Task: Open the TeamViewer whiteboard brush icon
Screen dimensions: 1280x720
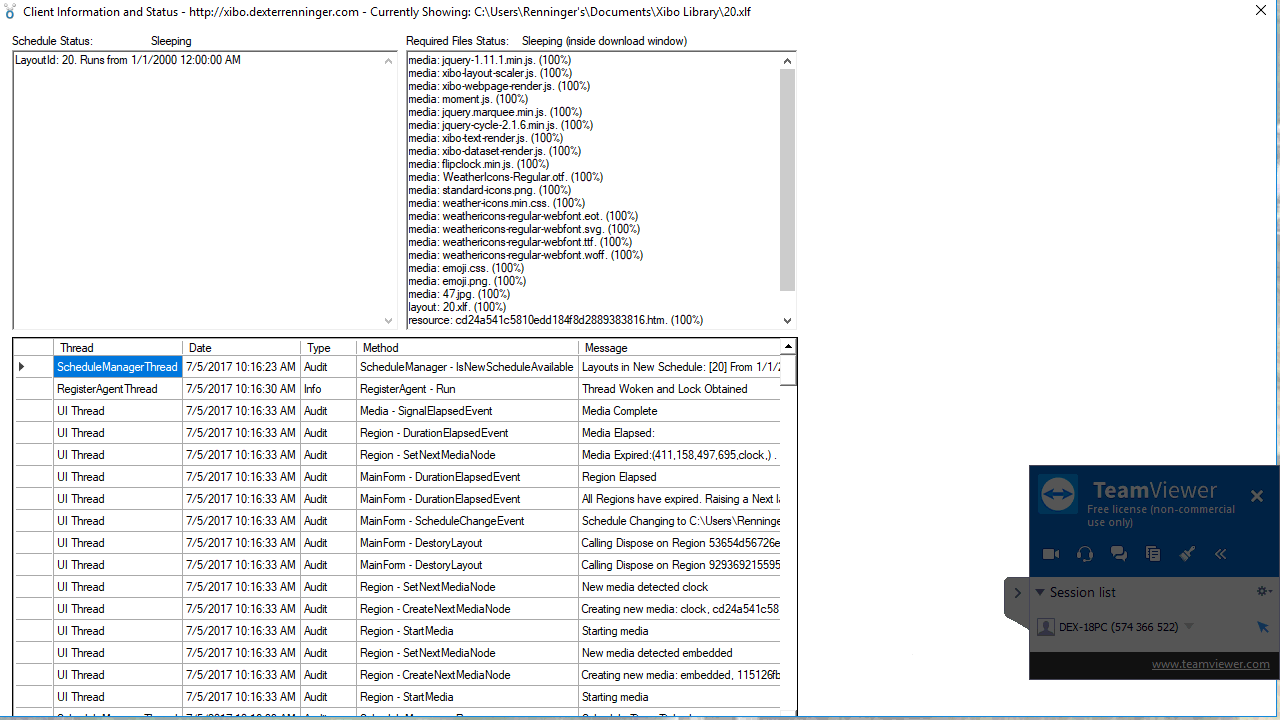Action: point(1187,554)
